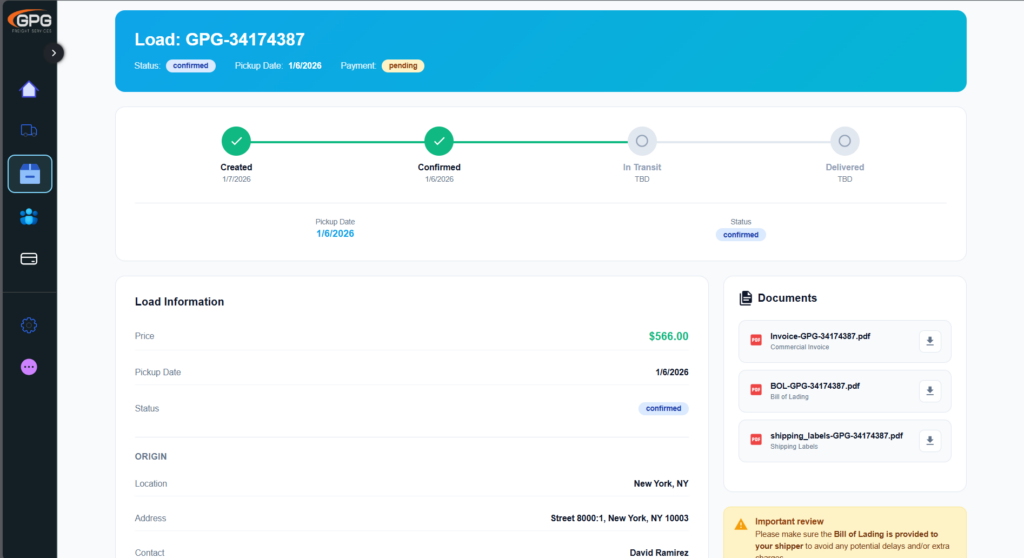Click the Created step checkmark circle
The width and height of the screenshot is (1024, 558).
236,141
